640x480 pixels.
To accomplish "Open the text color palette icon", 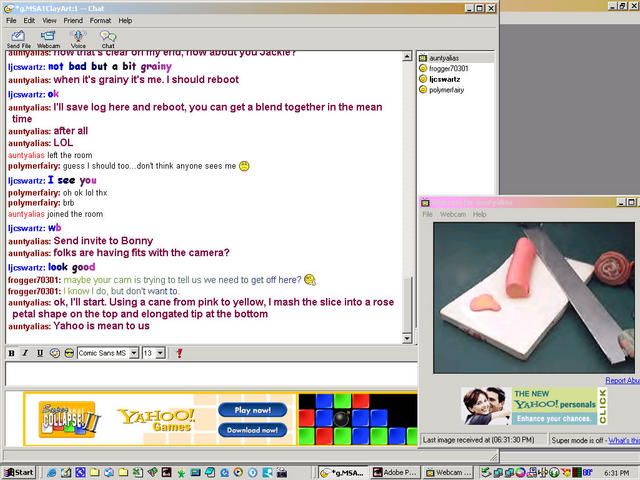I will pos(55,353).
